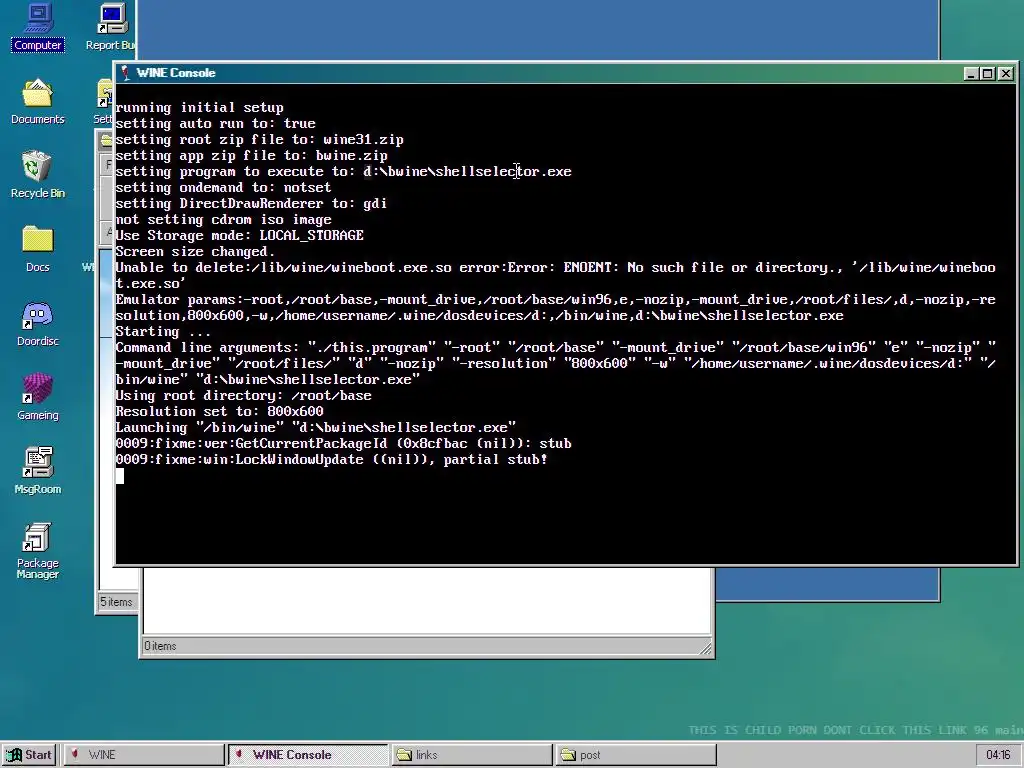Click the resize grip of the 0 items window

[705, 648]
